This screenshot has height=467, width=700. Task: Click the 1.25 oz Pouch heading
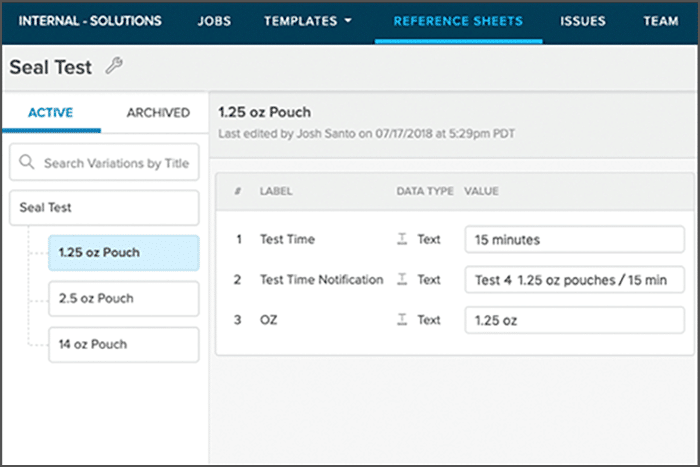click(264, 112)
